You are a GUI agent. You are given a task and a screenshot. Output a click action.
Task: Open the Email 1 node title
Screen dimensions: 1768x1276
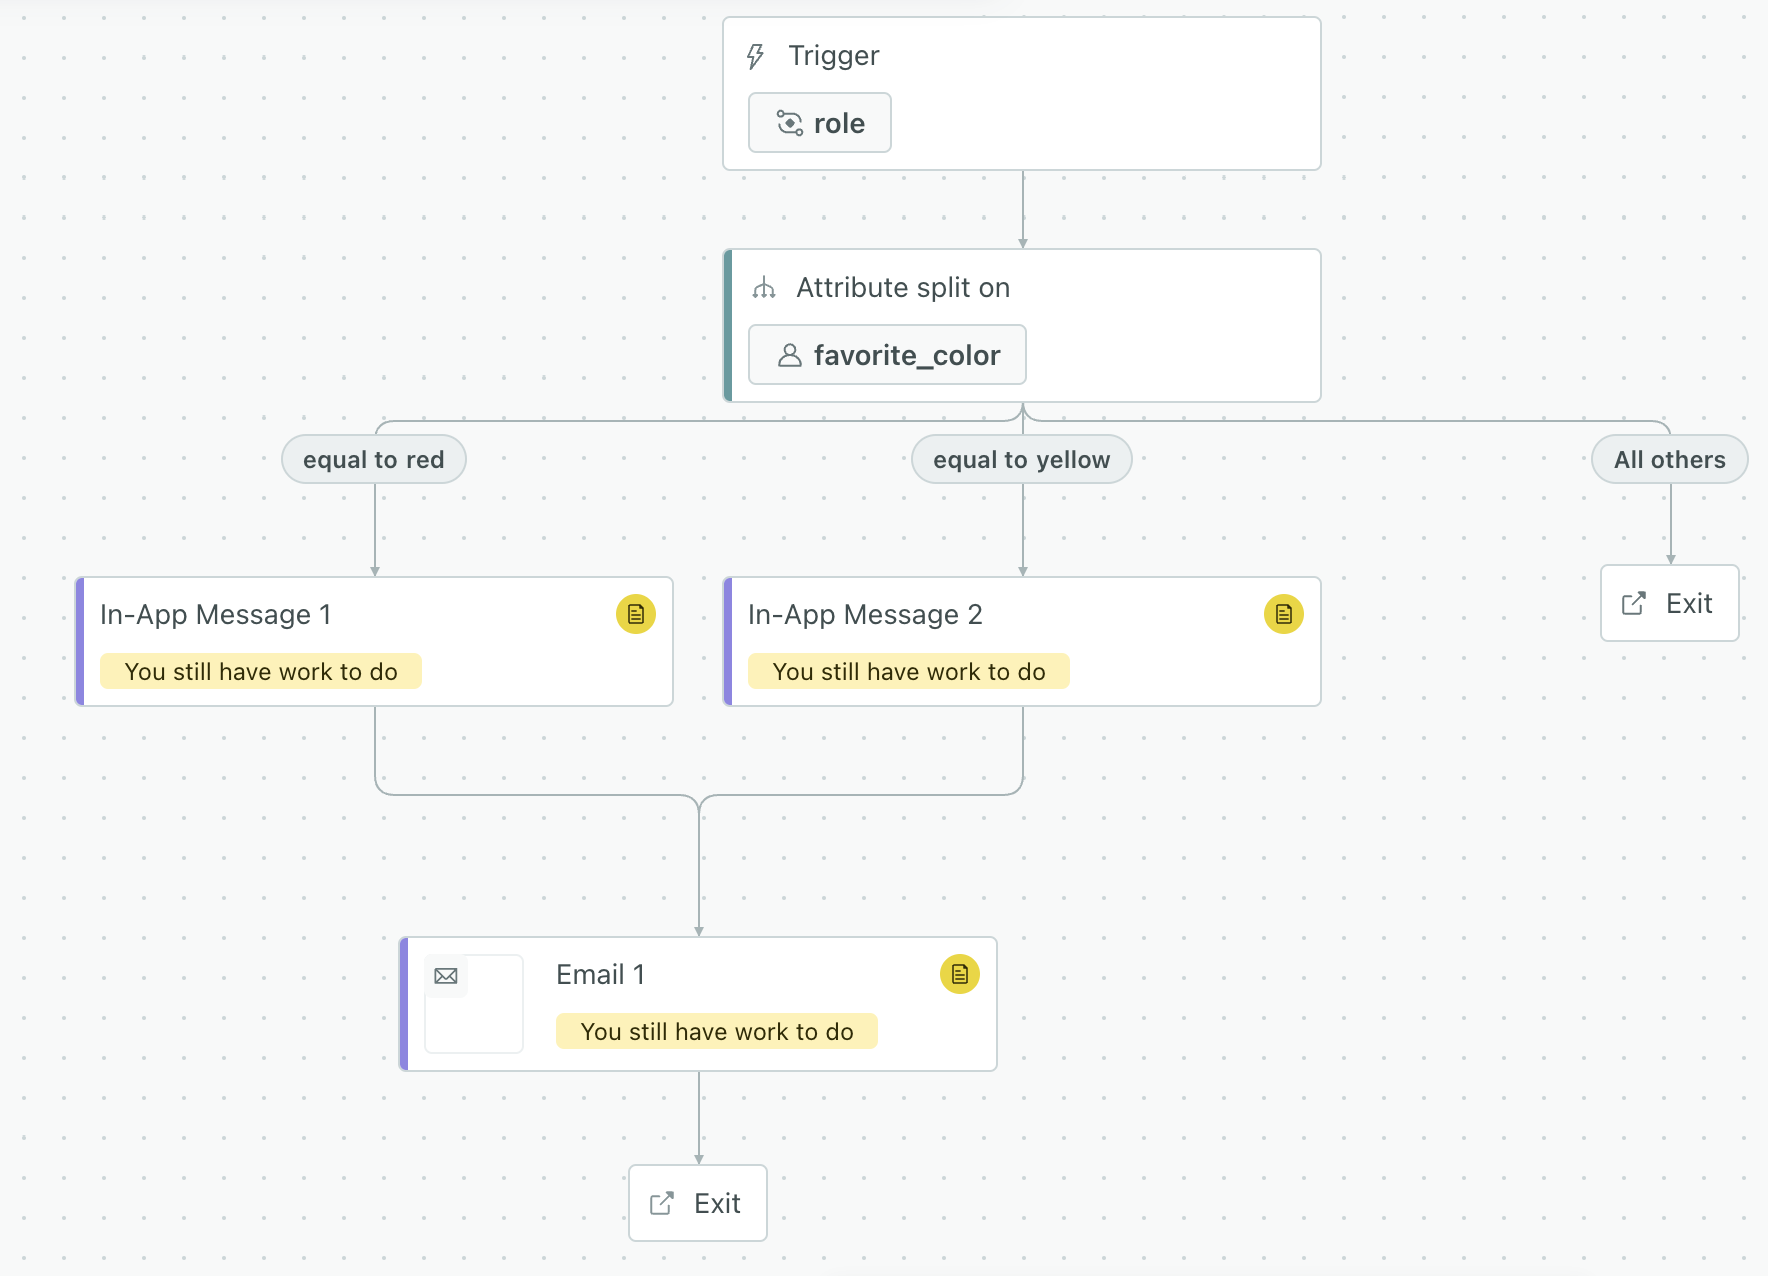(x=600, y=974)
